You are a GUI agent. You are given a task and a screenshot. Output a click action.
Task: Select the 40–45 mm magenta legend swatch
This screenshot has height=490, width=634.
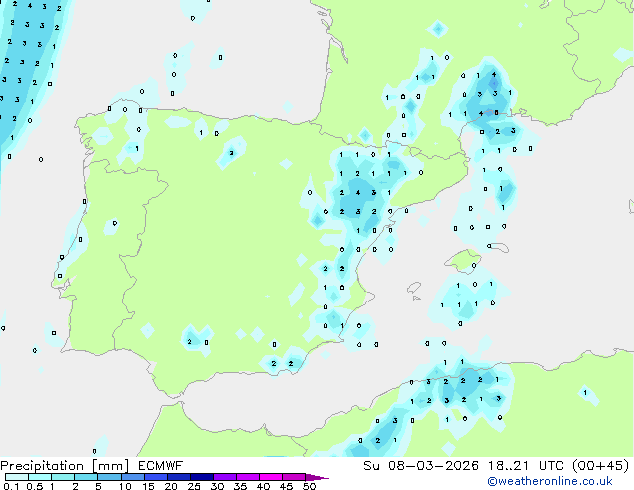(271, 477)
